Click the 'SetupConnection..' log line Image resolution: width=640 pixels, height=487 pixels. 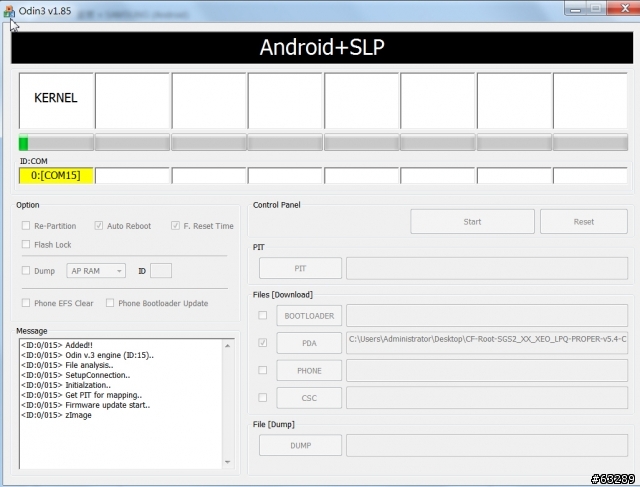(76, 375)
